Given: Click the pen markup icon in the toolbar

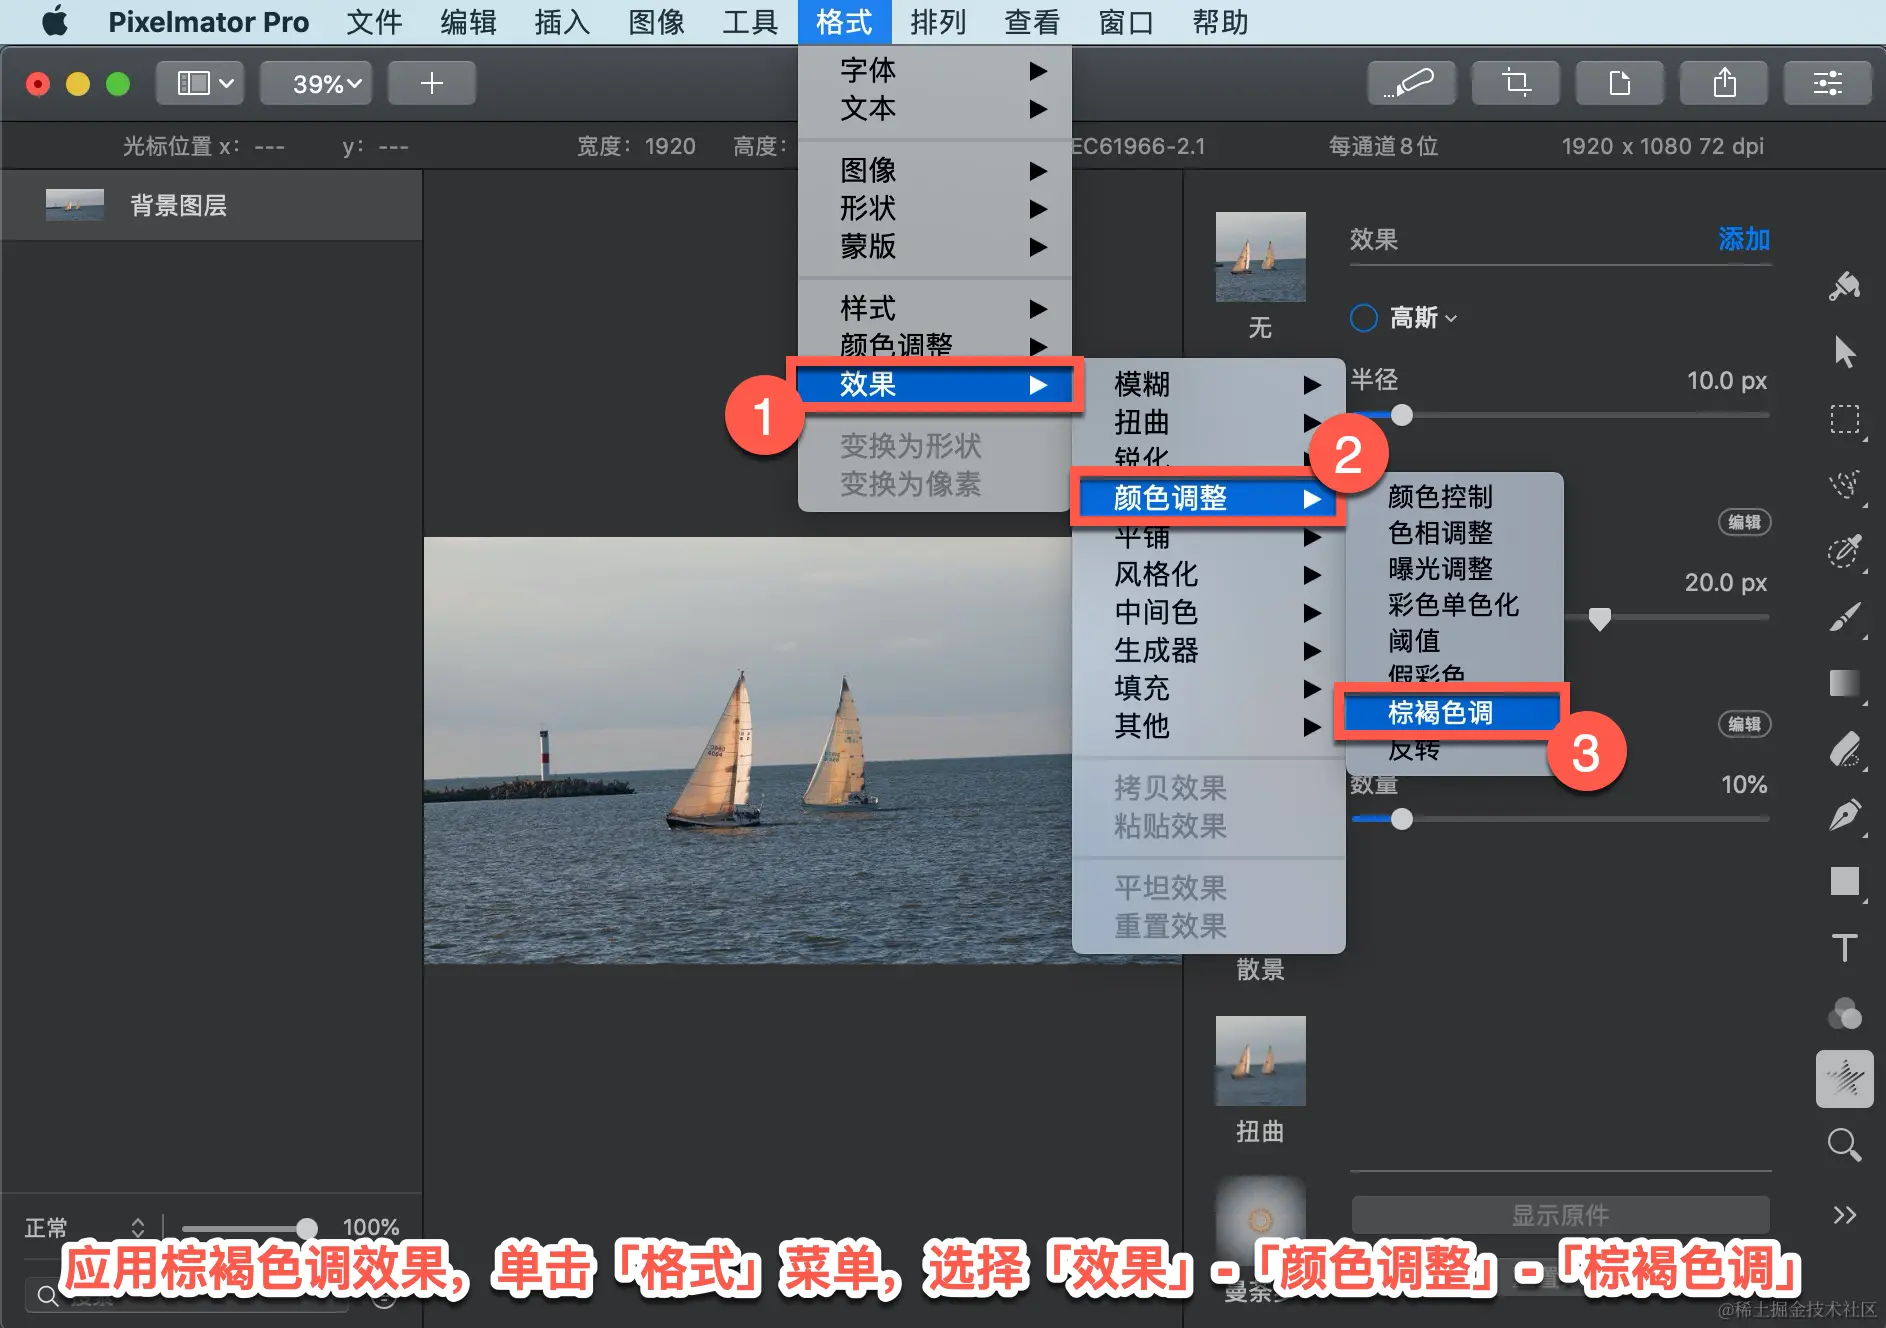Looking at the screenshot, I should click(x=1411, y=83).
